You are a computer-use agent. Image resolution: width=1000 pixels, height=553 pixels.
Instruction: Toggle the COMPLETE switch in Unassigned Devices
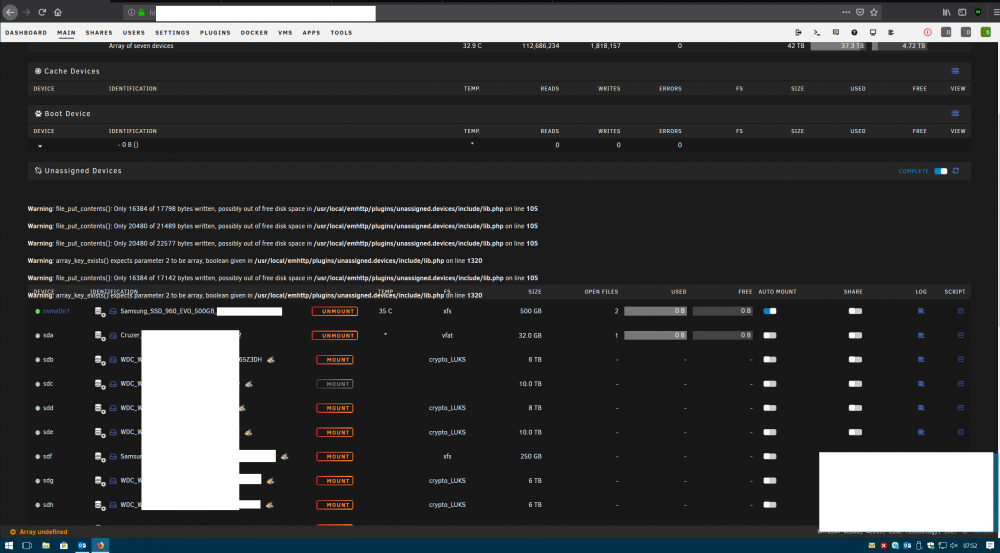pyautogui.click(x=941, y=171)
